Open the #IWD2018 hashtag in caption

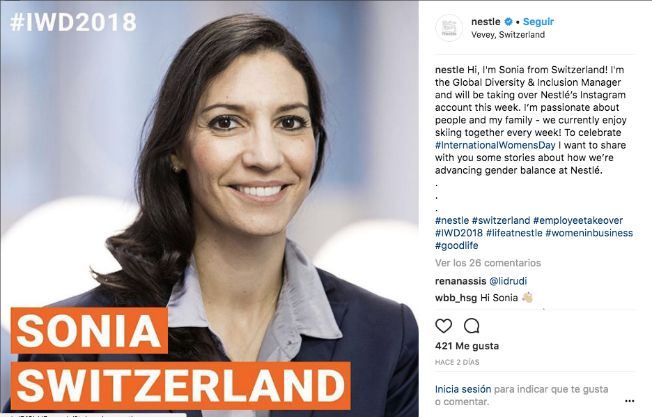[459, 233]
